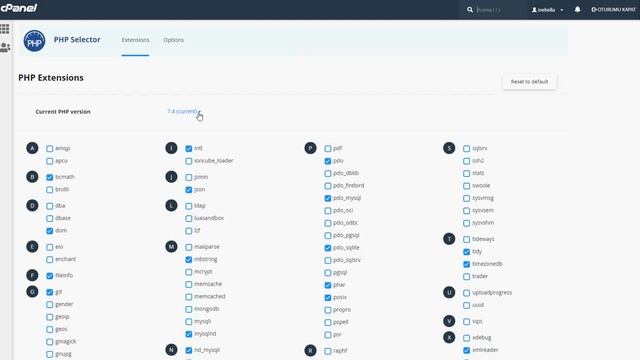Open the apps grid icon in sidebar

click(4, 29)
